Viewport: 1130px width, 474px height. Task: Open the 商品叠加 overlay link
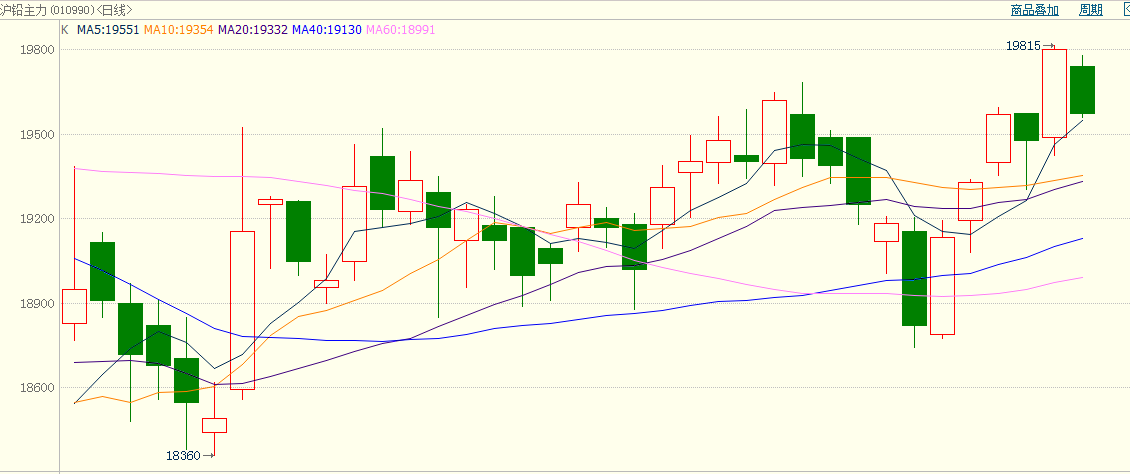(1034, 10)
